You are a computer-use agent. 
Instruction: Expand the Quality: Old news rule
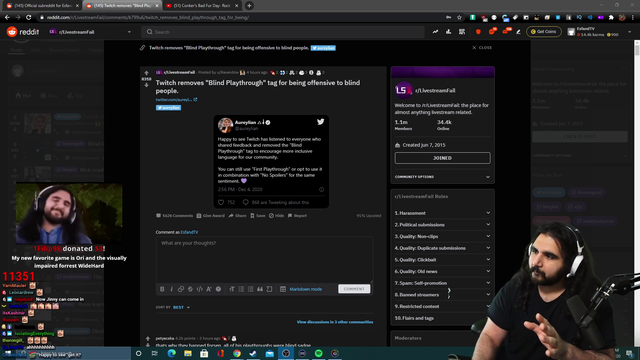click(x=442, y=271)
